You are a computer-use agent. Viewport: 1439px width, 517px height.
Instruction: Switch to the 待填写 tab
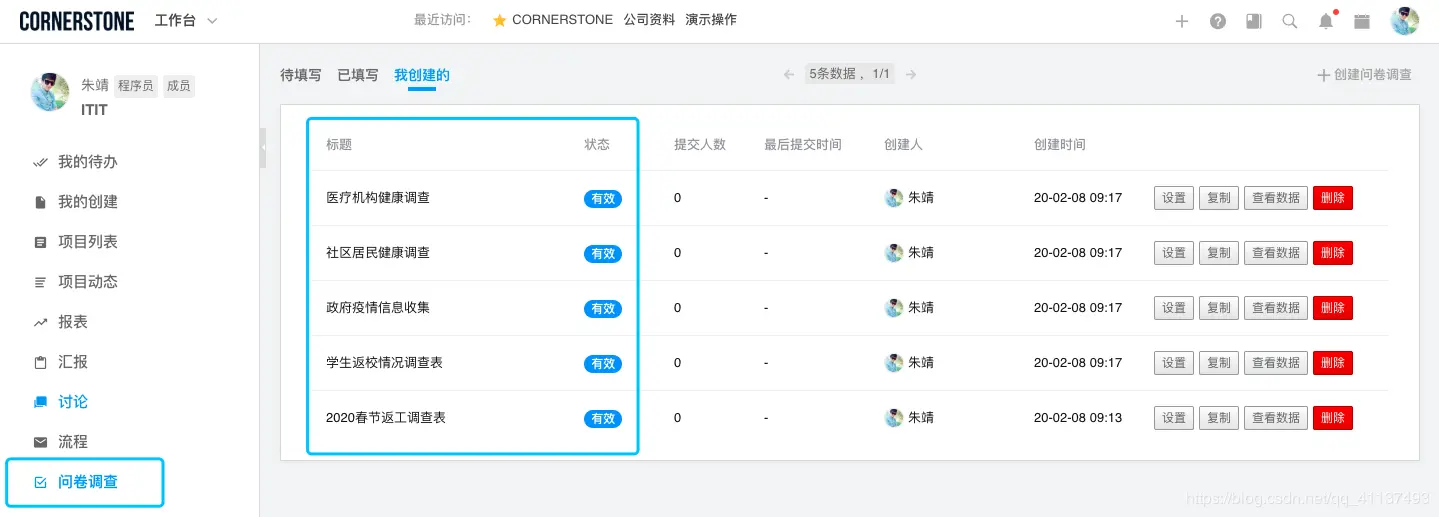tap(300, 75)
